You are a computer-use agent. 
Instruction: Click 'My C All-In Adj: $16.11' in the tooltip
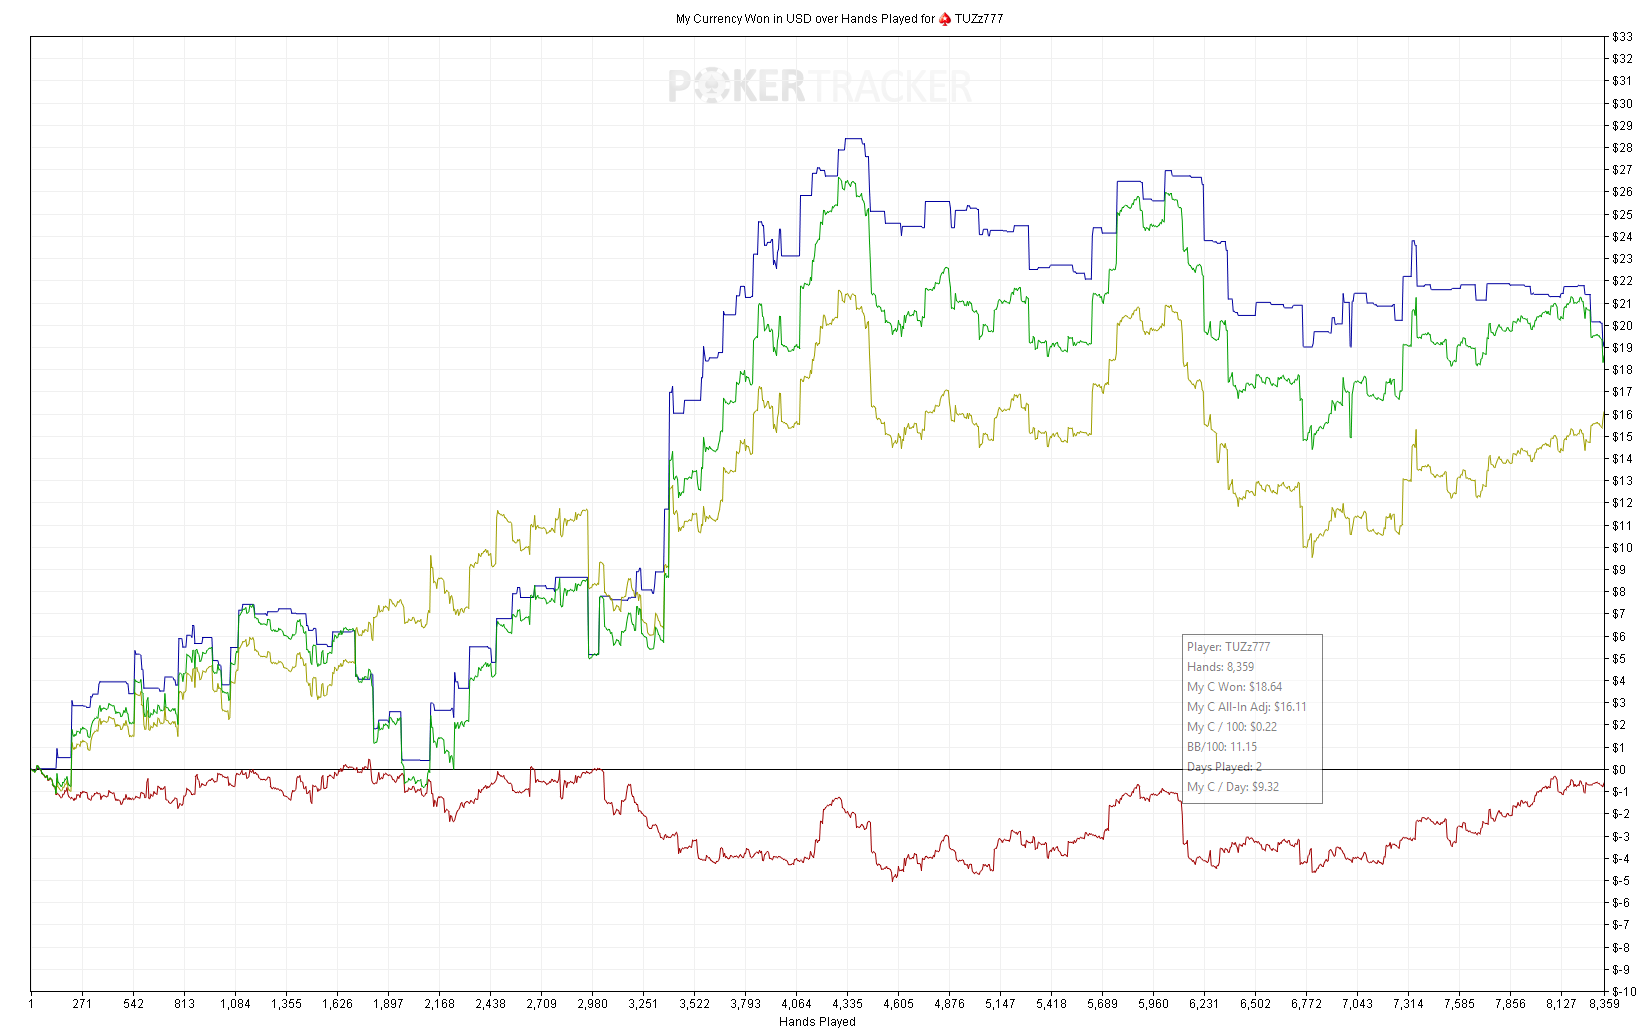pos(1246,707)
